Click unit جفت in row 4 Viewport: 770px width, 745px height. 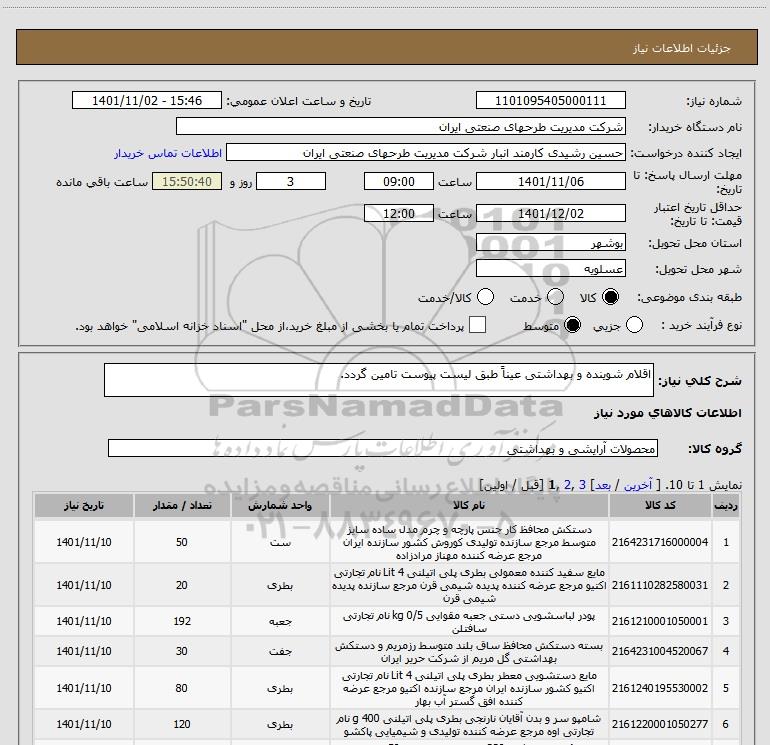[280, 651]
